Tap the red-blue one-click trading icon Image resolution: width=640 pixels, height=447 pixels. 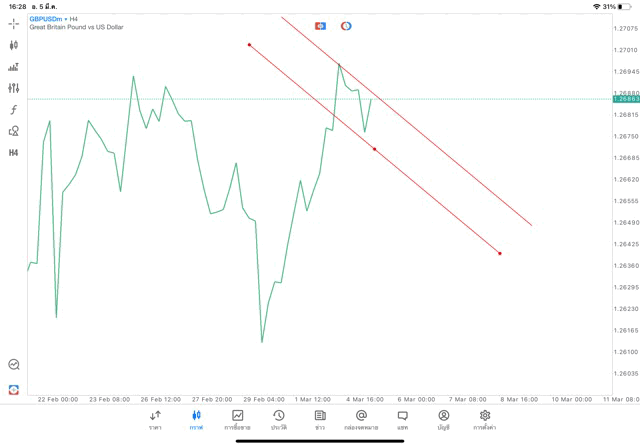[320, 26]
